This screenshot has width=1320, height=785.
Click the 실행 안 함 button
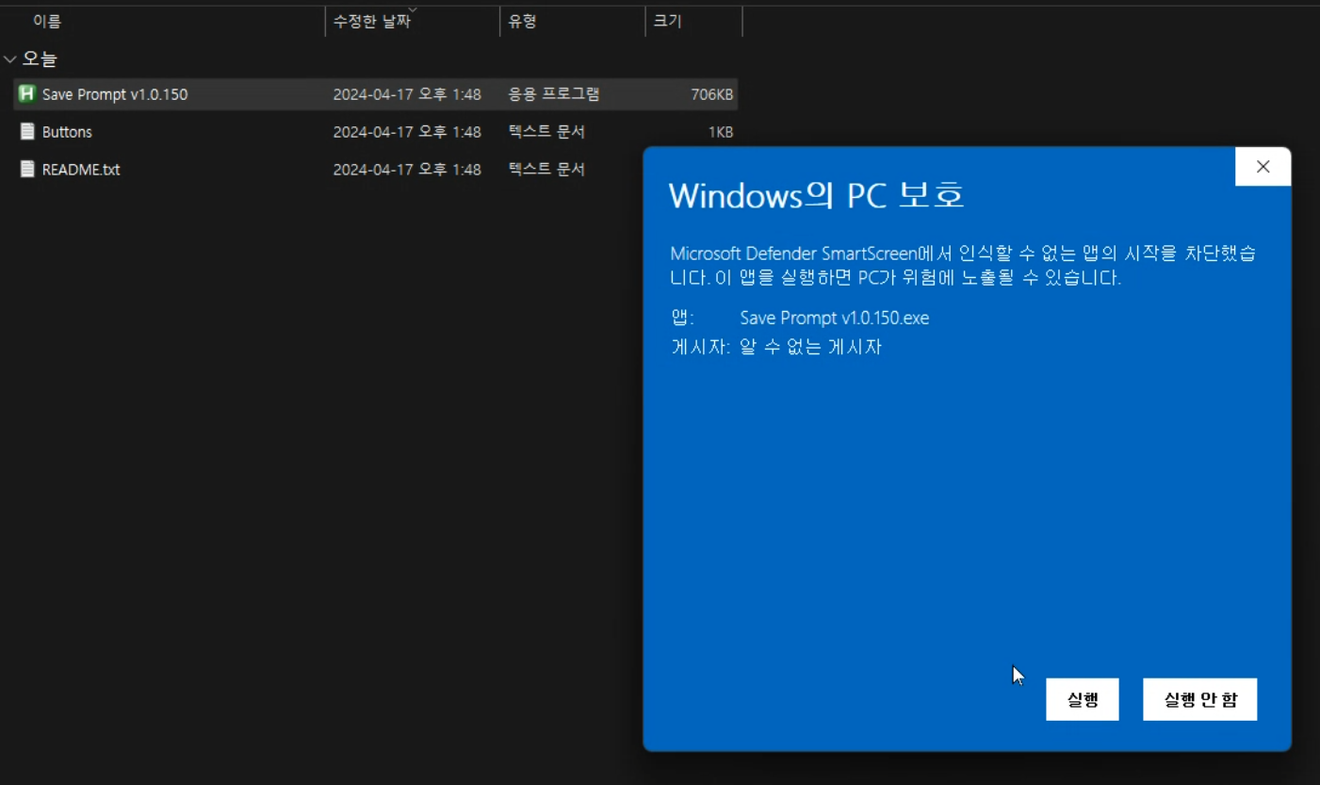point(1200,700)
